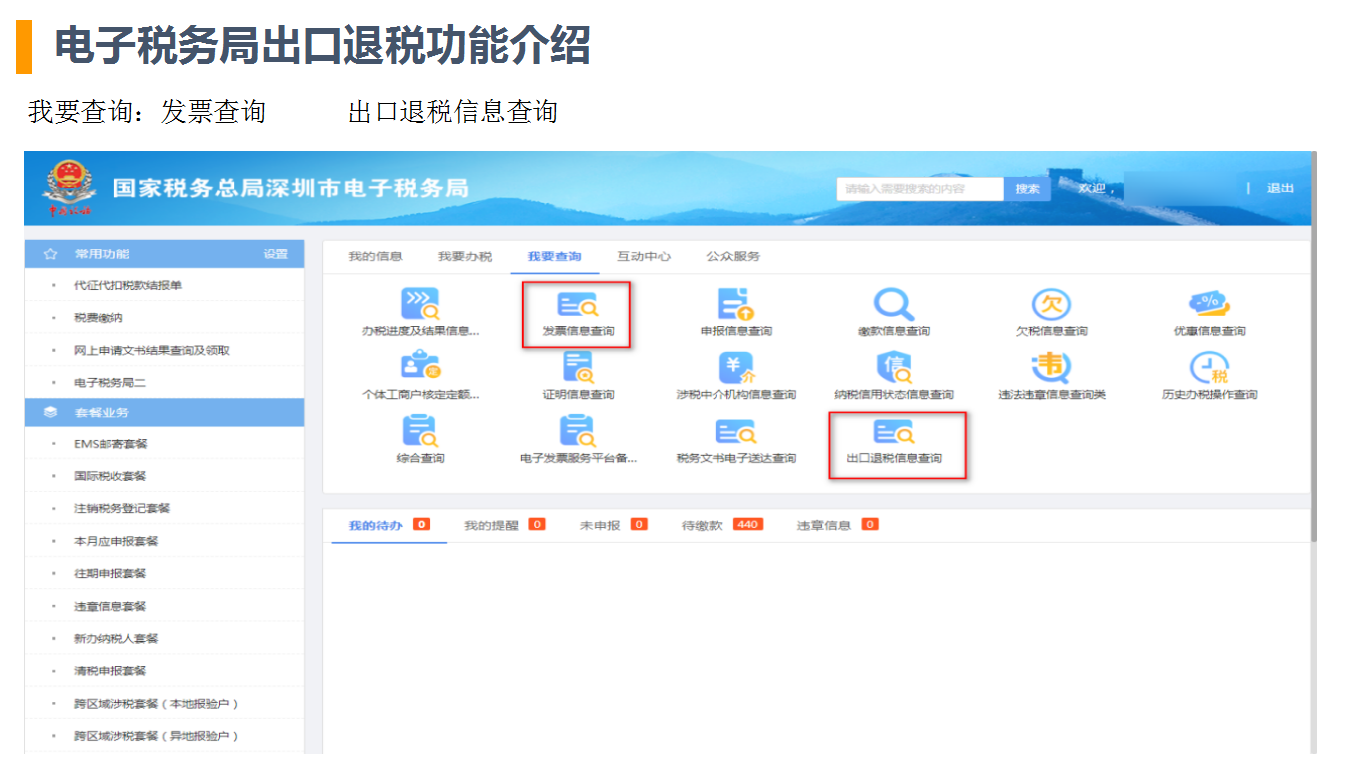Open 税费缴纳 in sidebar

[x=165, y=318]
